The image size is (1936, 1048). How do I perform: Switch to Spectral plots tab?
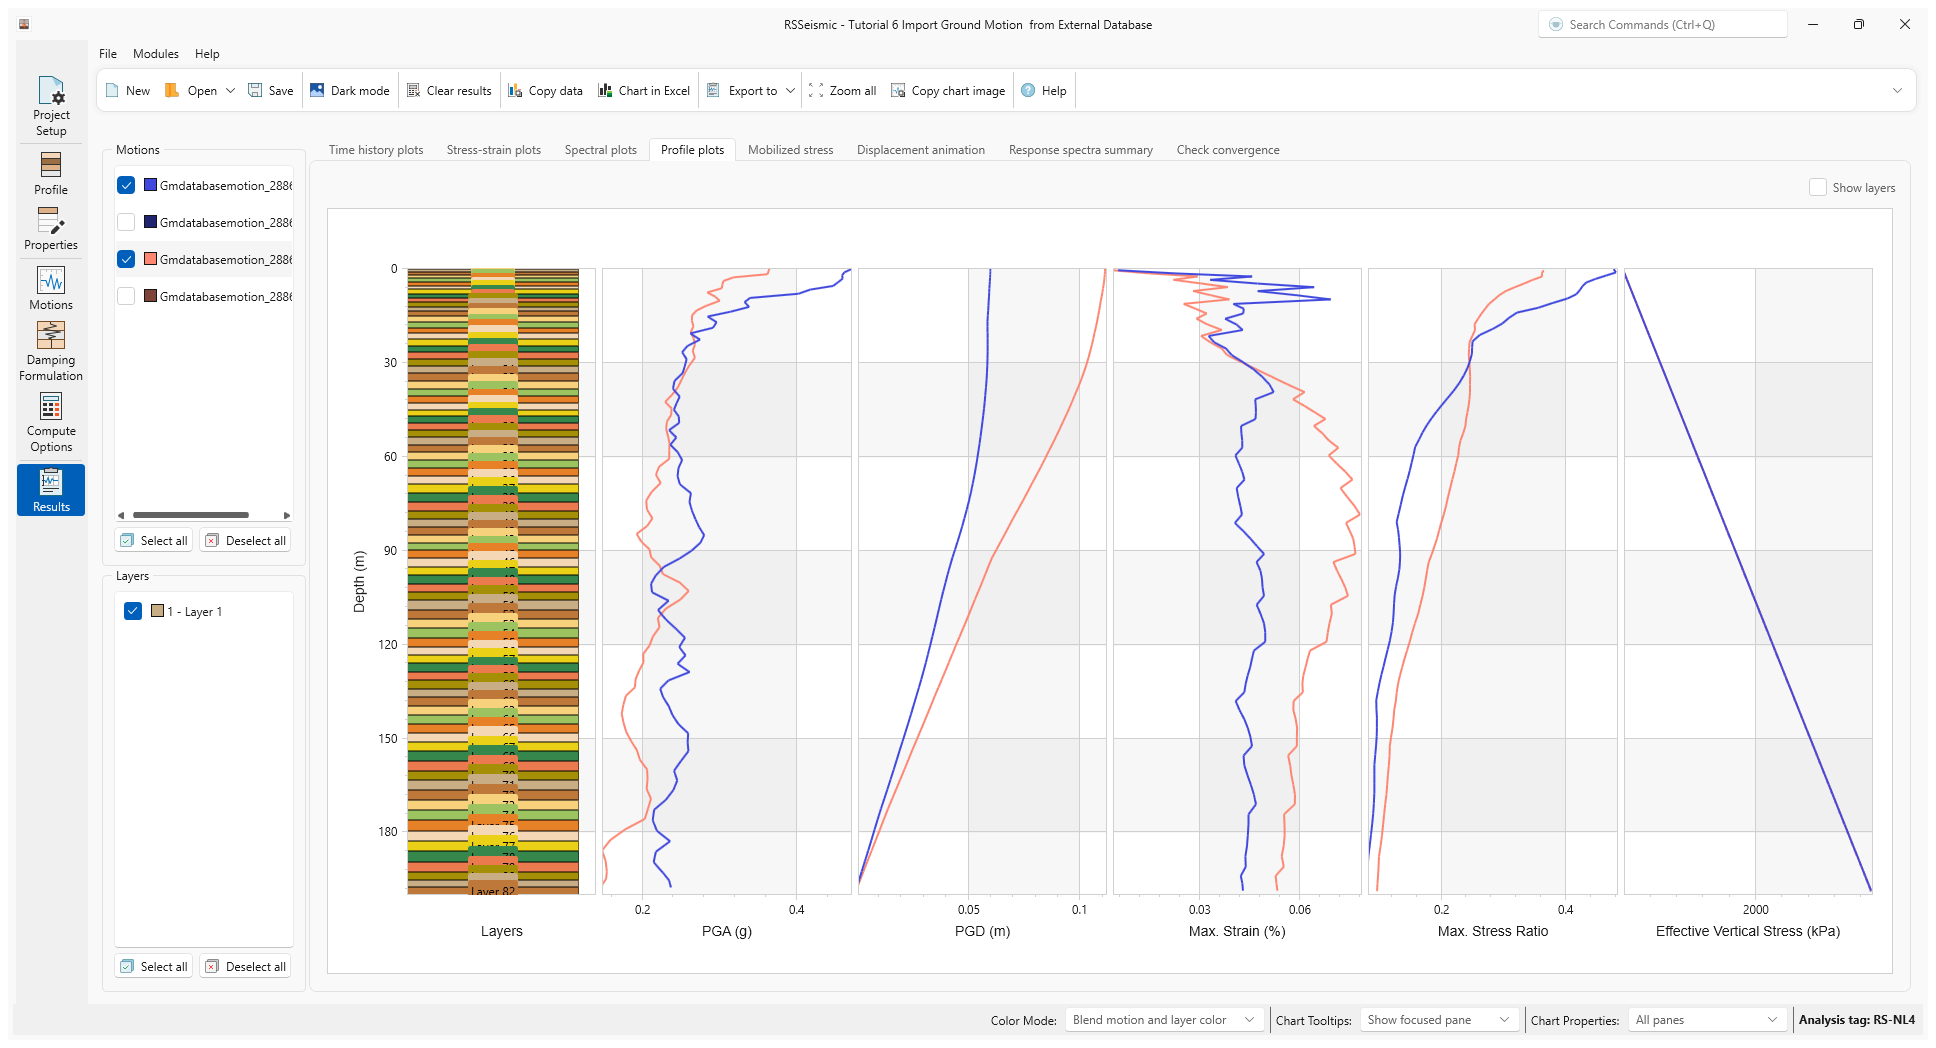[x=600, y=149]
